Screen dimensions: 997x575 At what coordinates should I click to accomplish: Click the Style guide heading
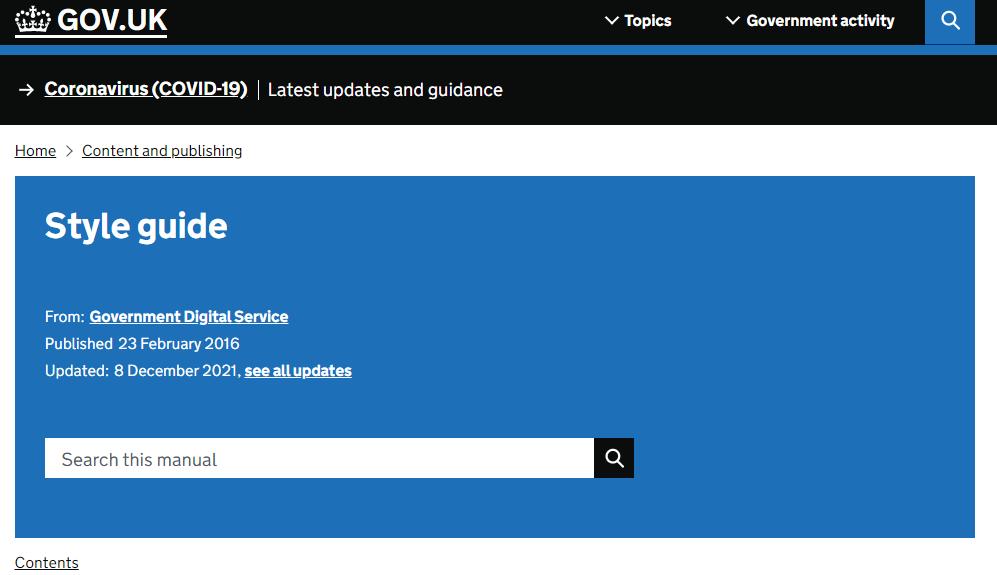tap(136, 226)
